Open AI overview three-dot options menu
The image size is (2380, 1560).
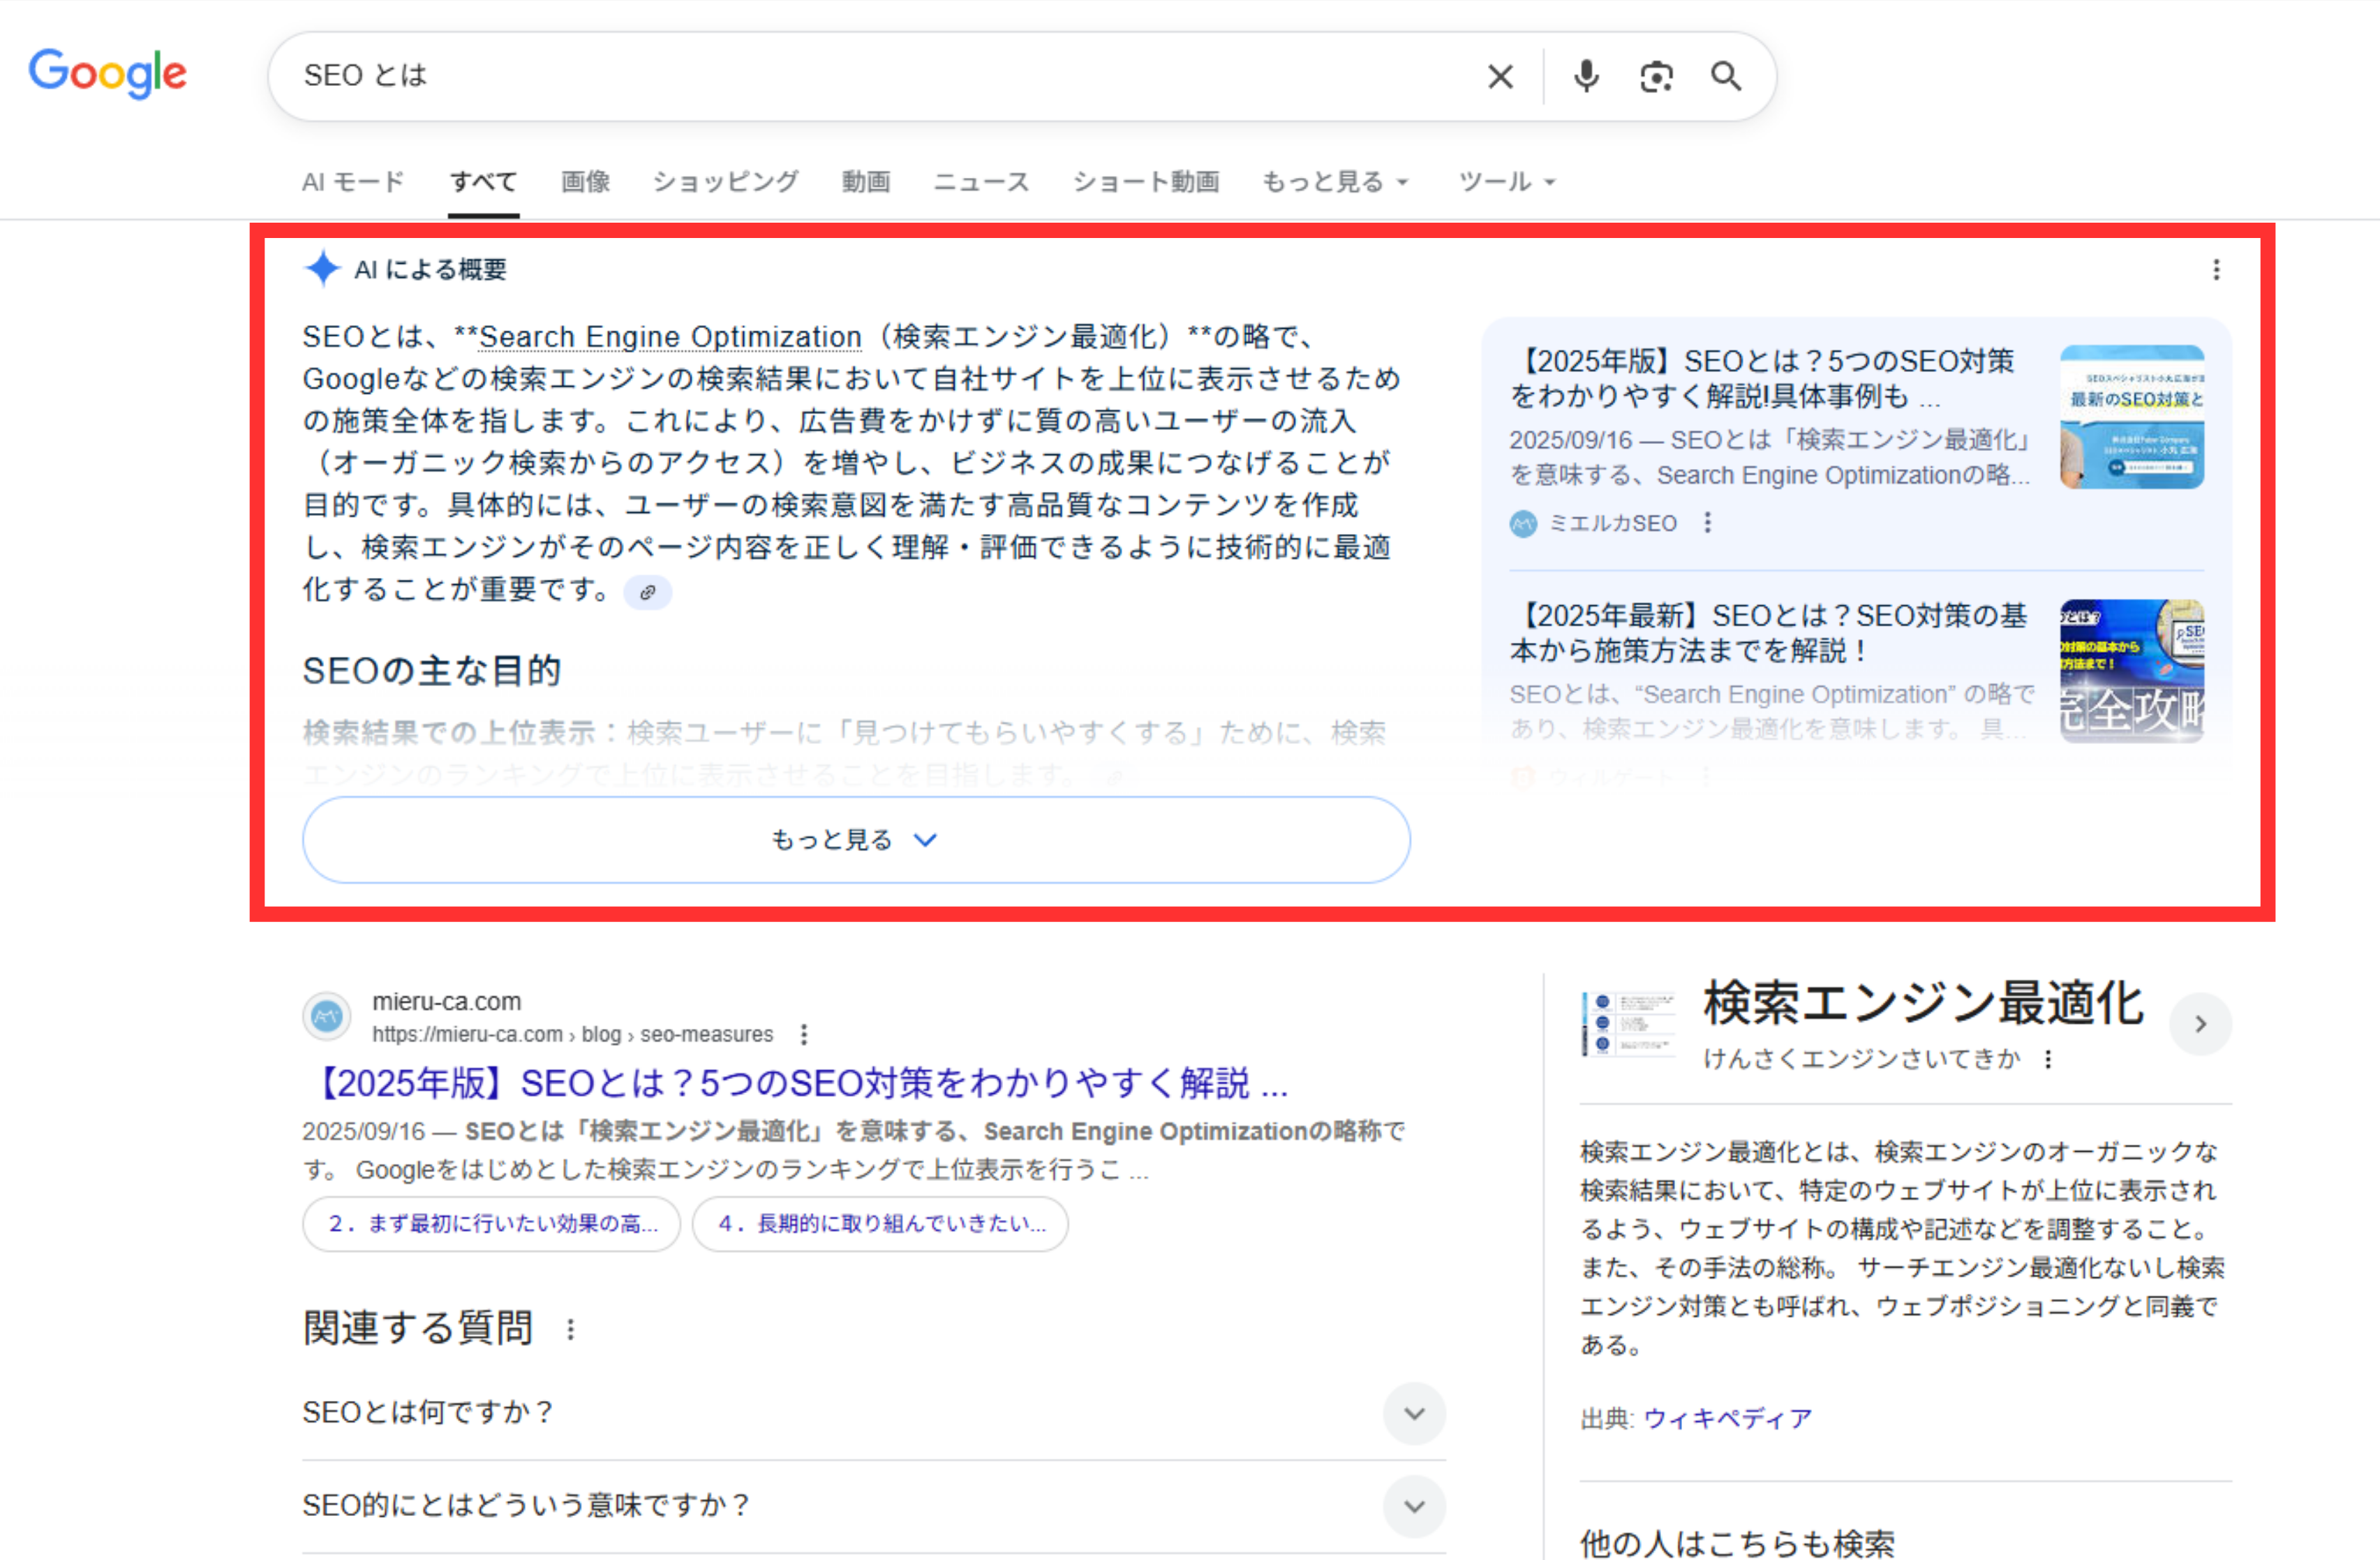[x=2216, y=270]
